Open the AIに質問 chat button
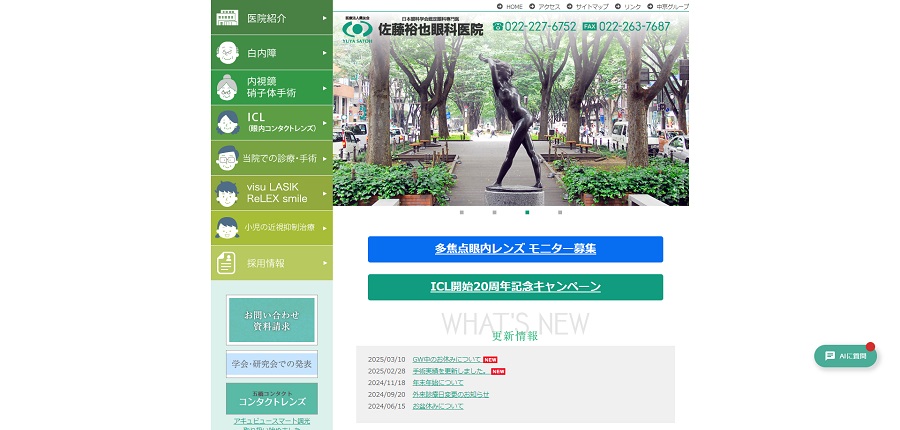Viewport: 900px width, 430px height. pyautogui.click(x=845, y=356)
